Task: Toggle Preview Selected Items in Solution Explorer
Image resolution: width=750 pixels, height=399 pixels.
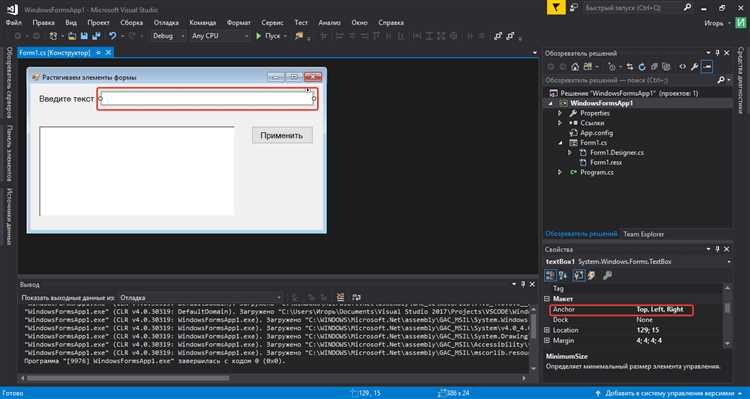Action: (x=707, y=66)
